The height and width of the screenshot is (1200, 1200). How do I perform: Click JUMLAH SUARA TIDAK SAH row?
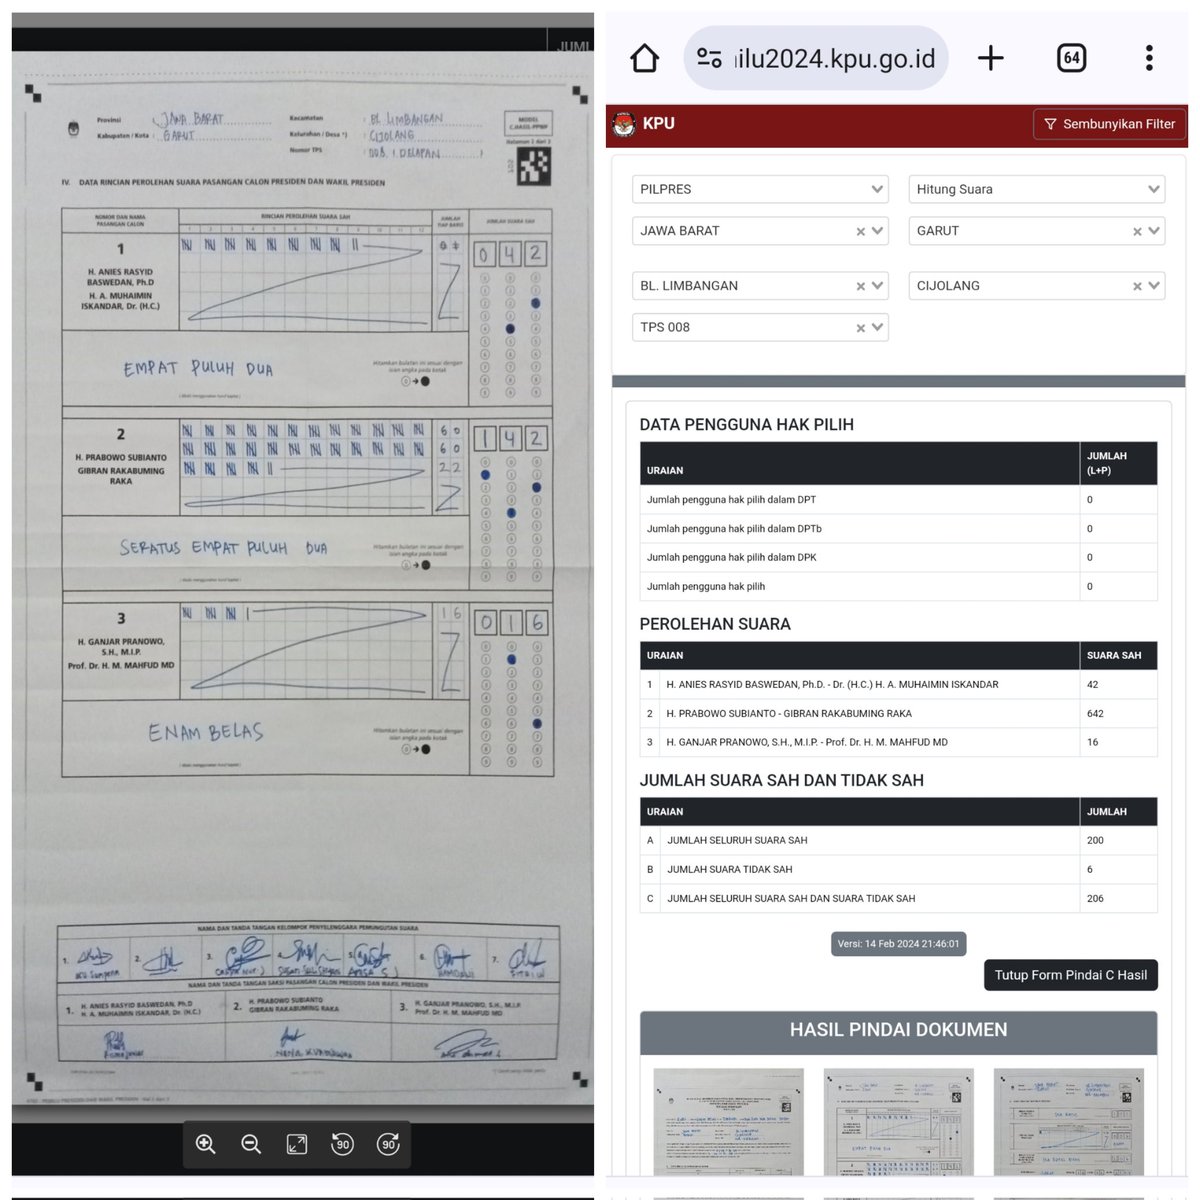pos(898,870)
